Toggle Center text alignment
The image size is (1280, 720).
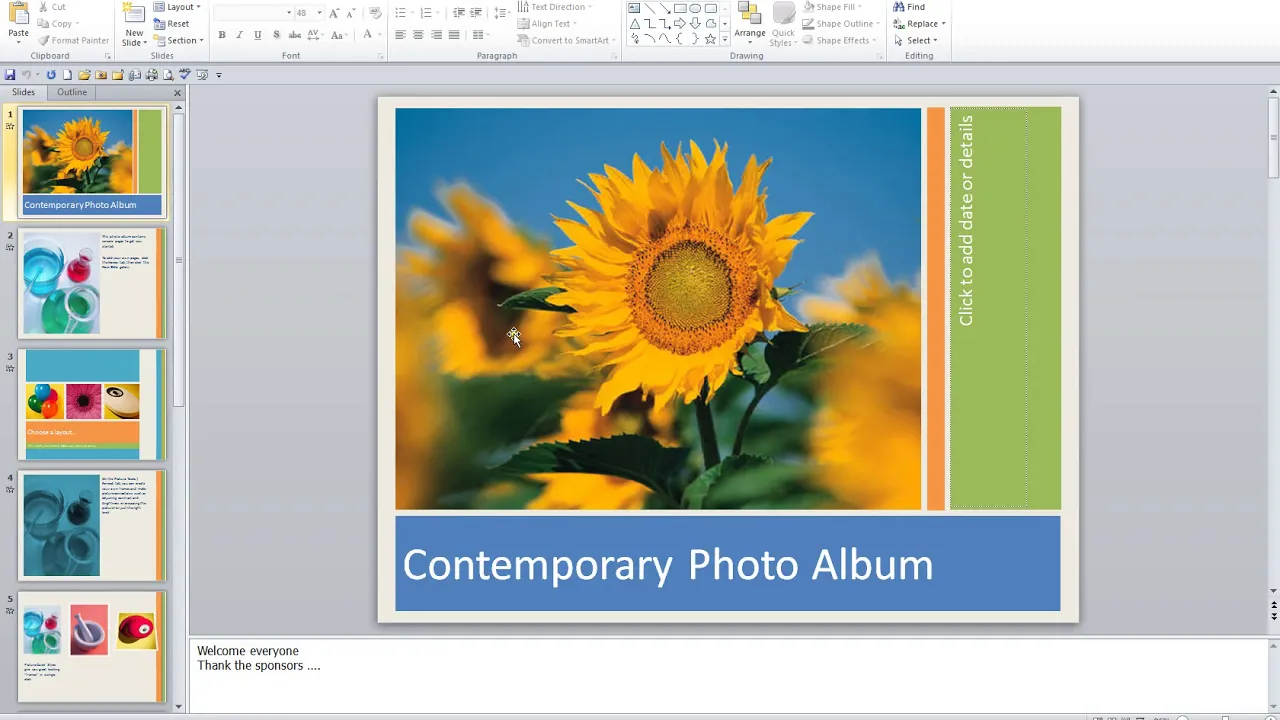pyautogui.click(x=418, y=34)
